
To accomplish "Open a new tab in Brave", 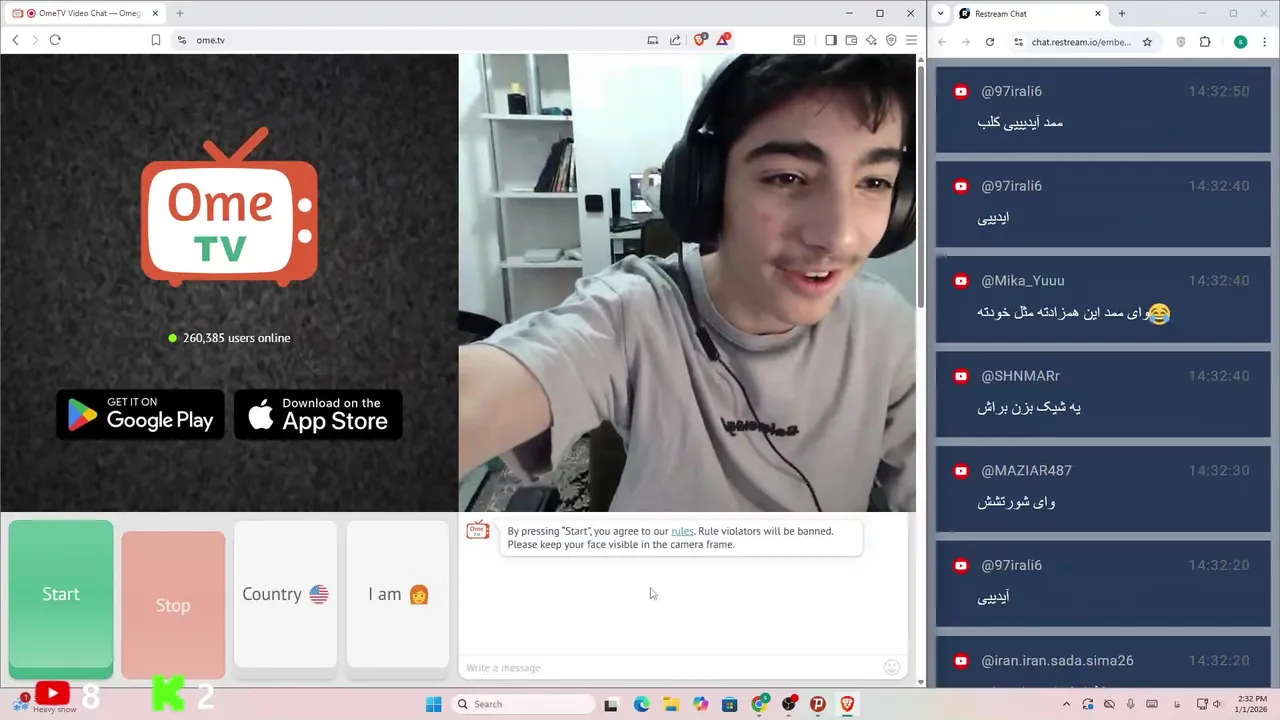I will point(180,13).
